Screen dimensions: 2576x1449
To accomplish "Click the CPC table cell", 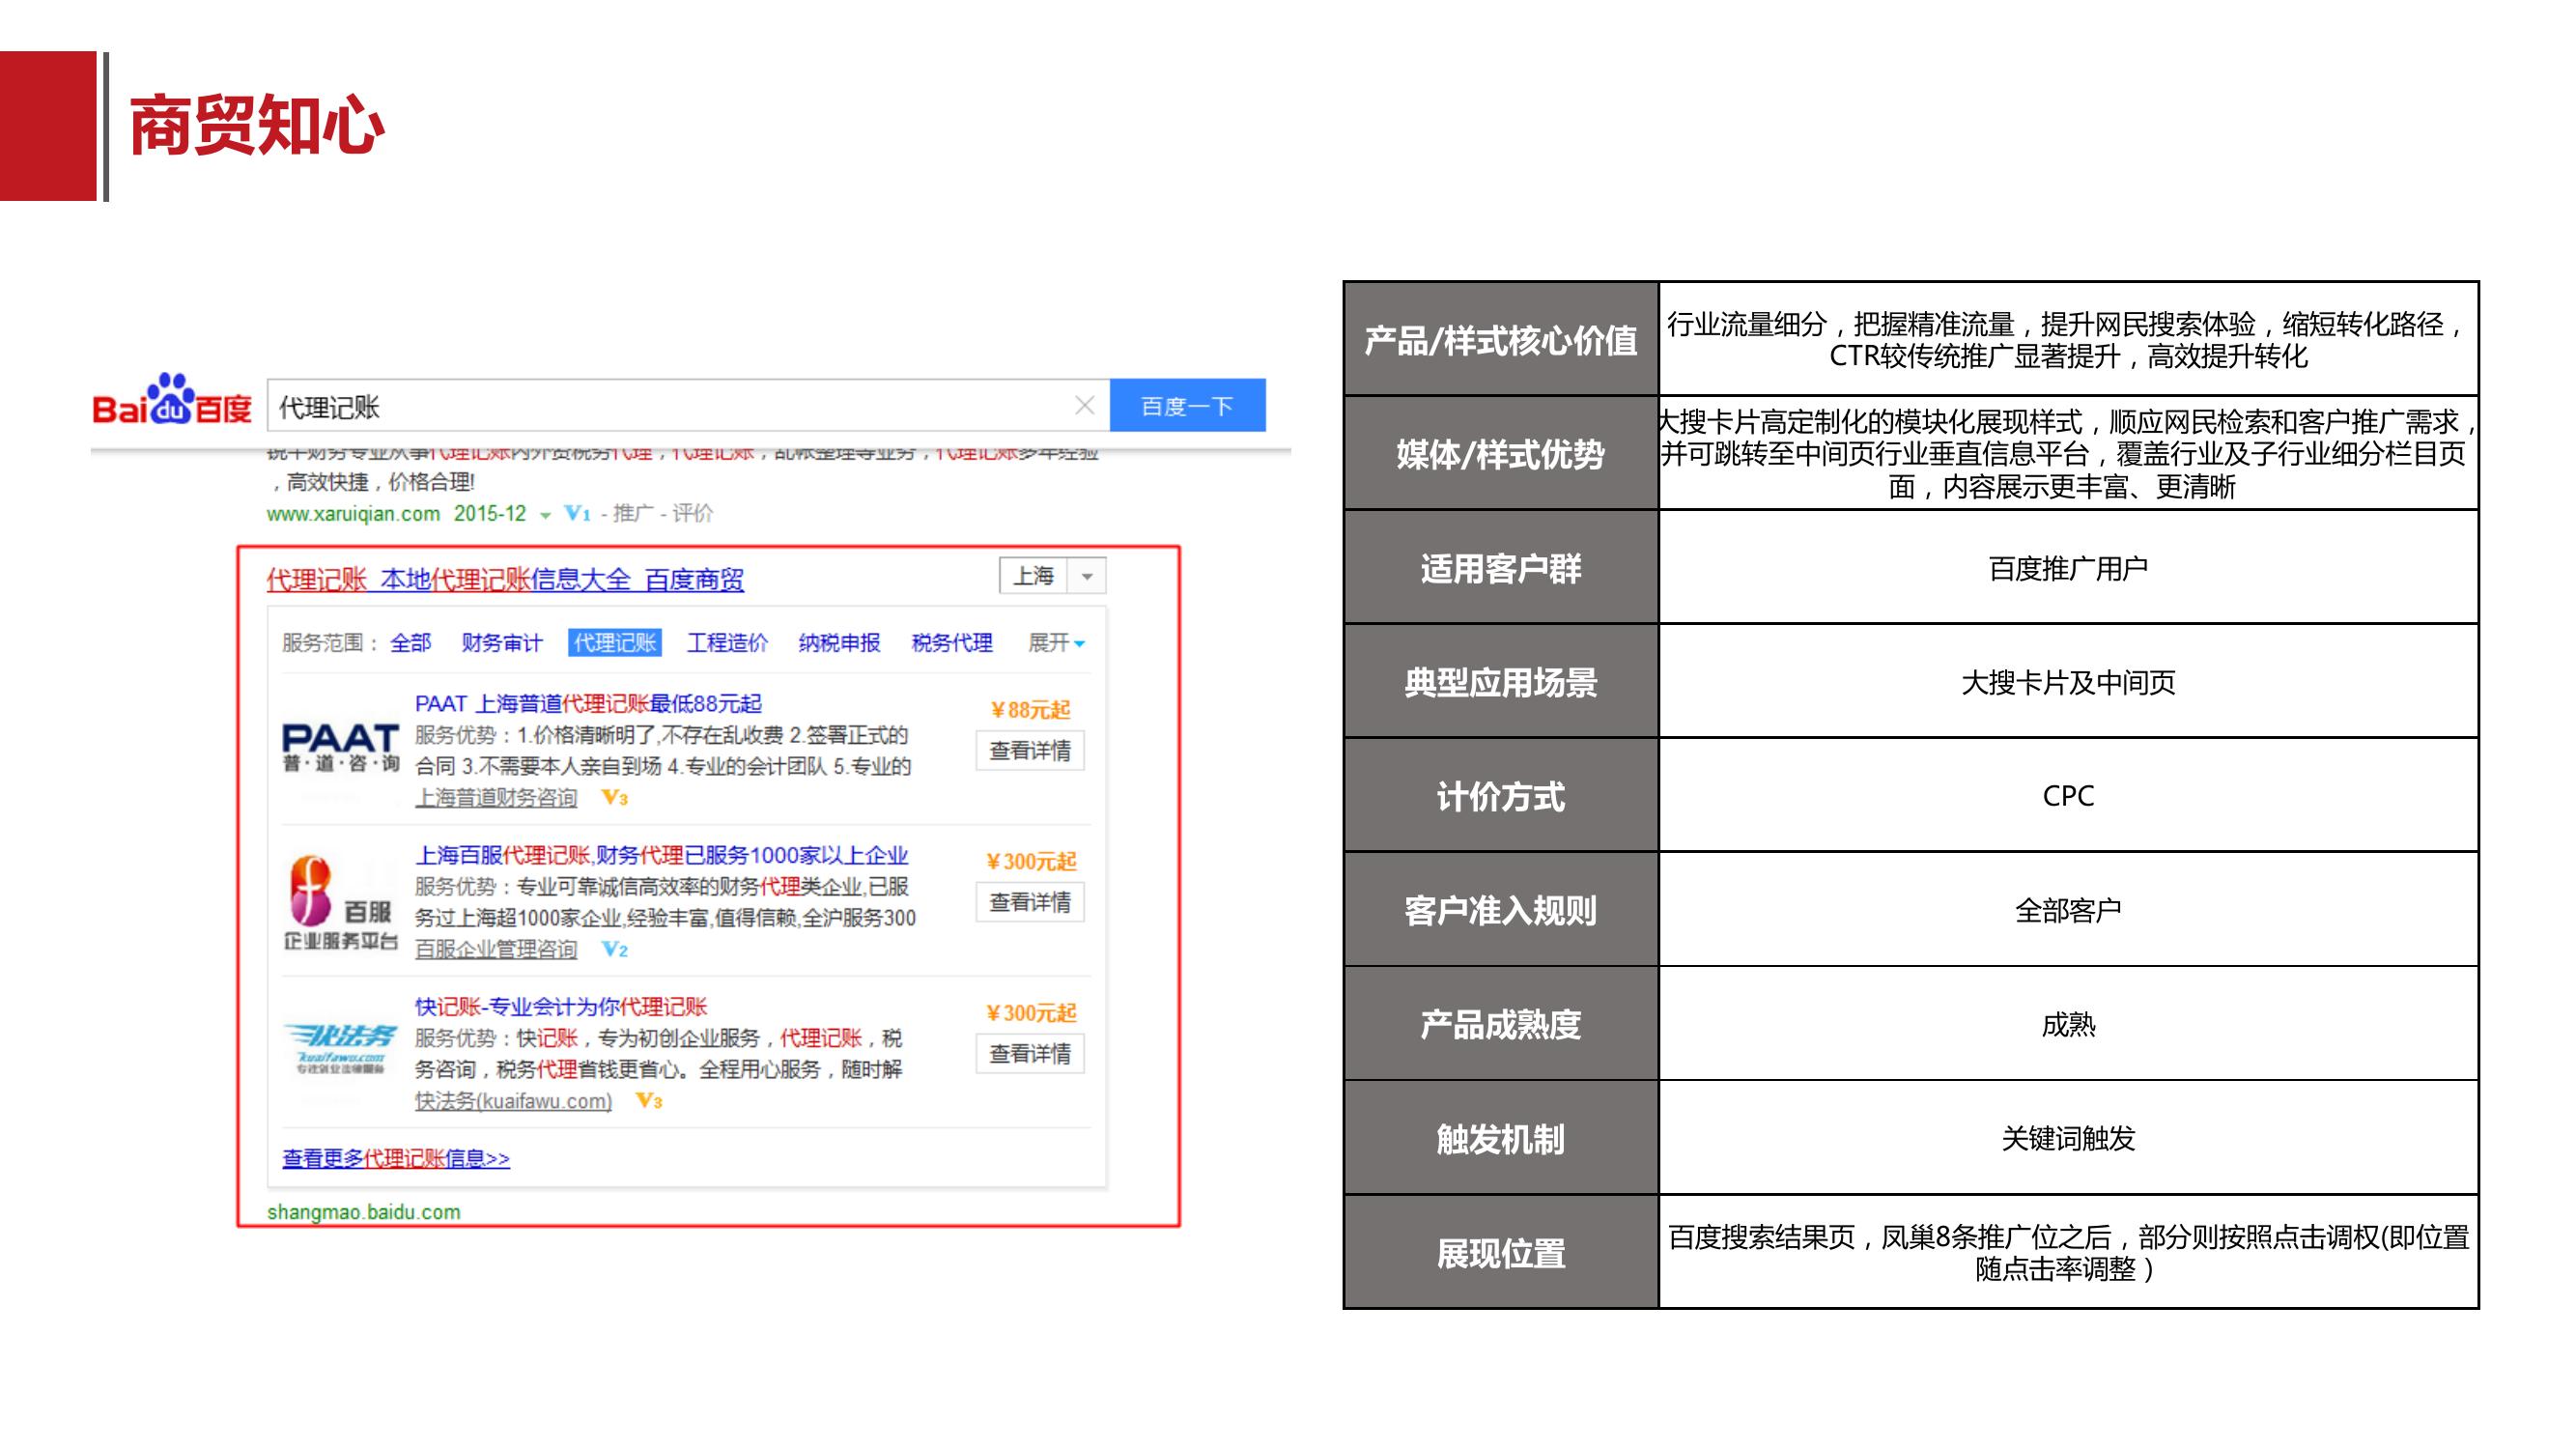I will 2068,795.
